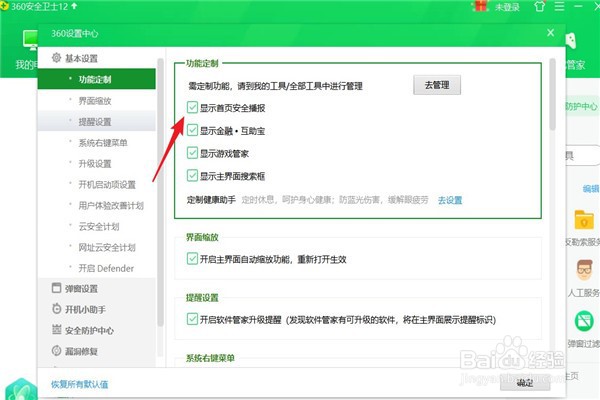
Task: Click the upgrade arrow next to 360安全卫士12
Action: [x=74, y=6]
